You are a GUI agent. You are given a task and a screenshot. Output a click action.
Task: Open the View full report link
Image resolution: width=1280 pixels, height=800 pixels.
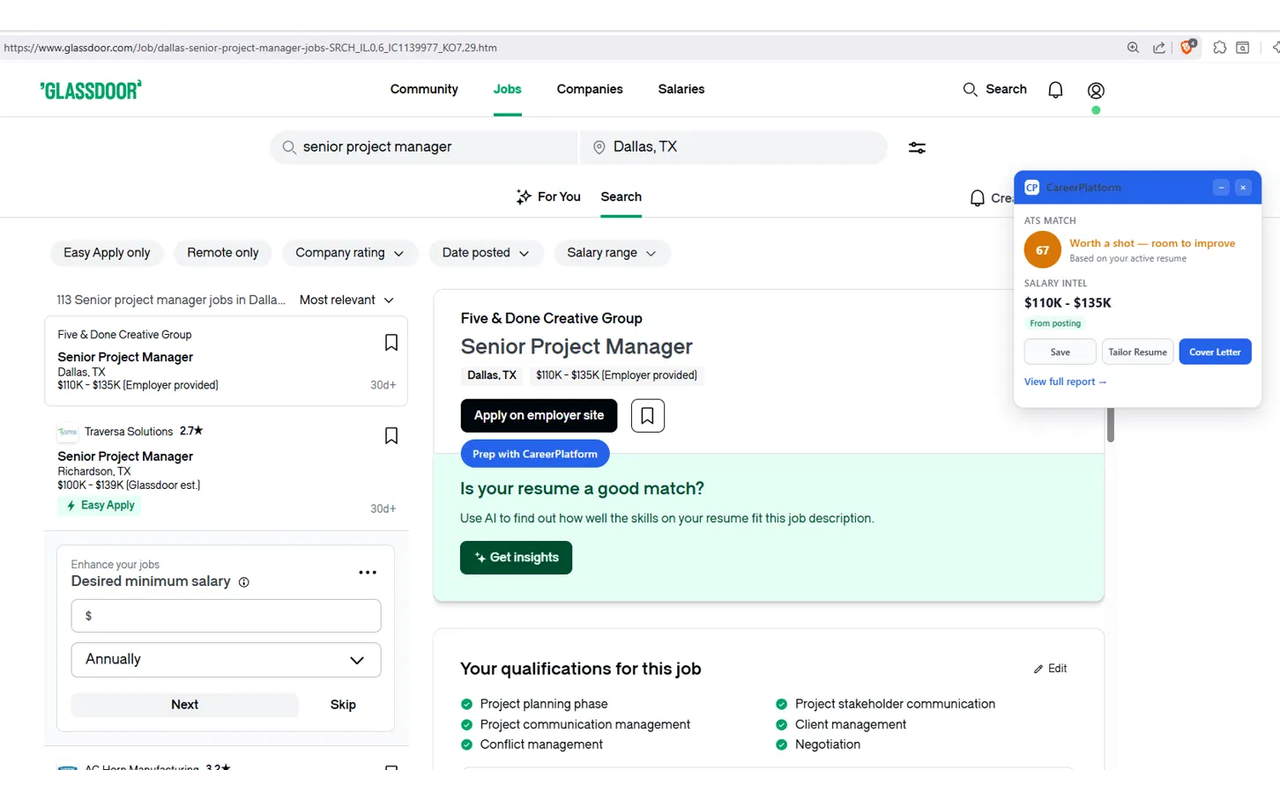pyautogui.click(x=1065, y=382)
